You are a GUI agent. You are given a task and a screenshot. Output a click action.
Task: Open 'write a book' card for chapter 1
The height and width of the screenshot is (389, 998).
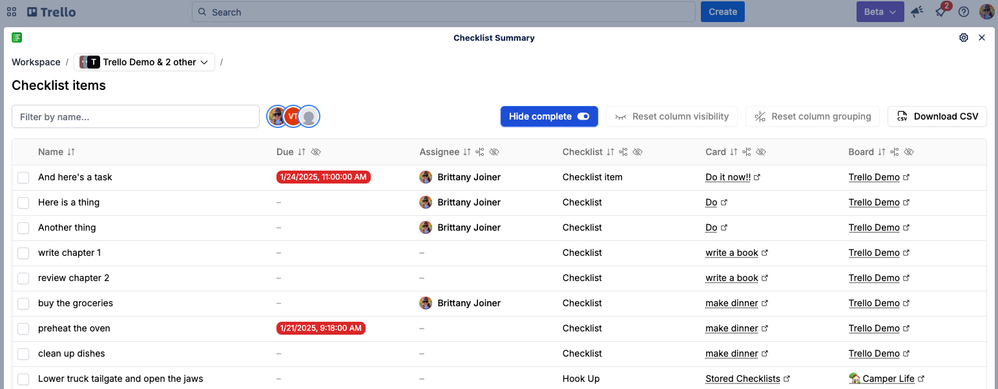coord(731,253)
